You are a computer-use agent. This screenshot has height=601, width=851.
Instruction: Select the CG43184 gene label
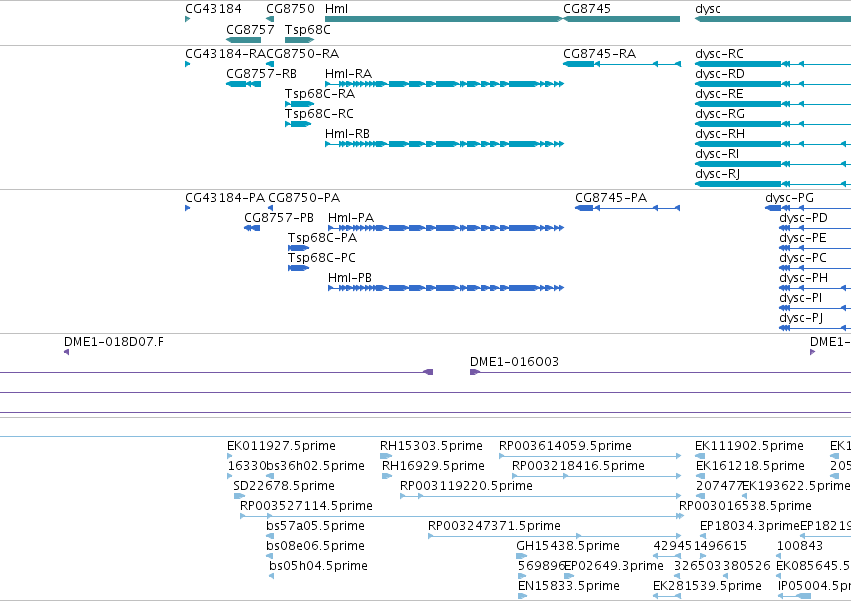coord(213,9)
